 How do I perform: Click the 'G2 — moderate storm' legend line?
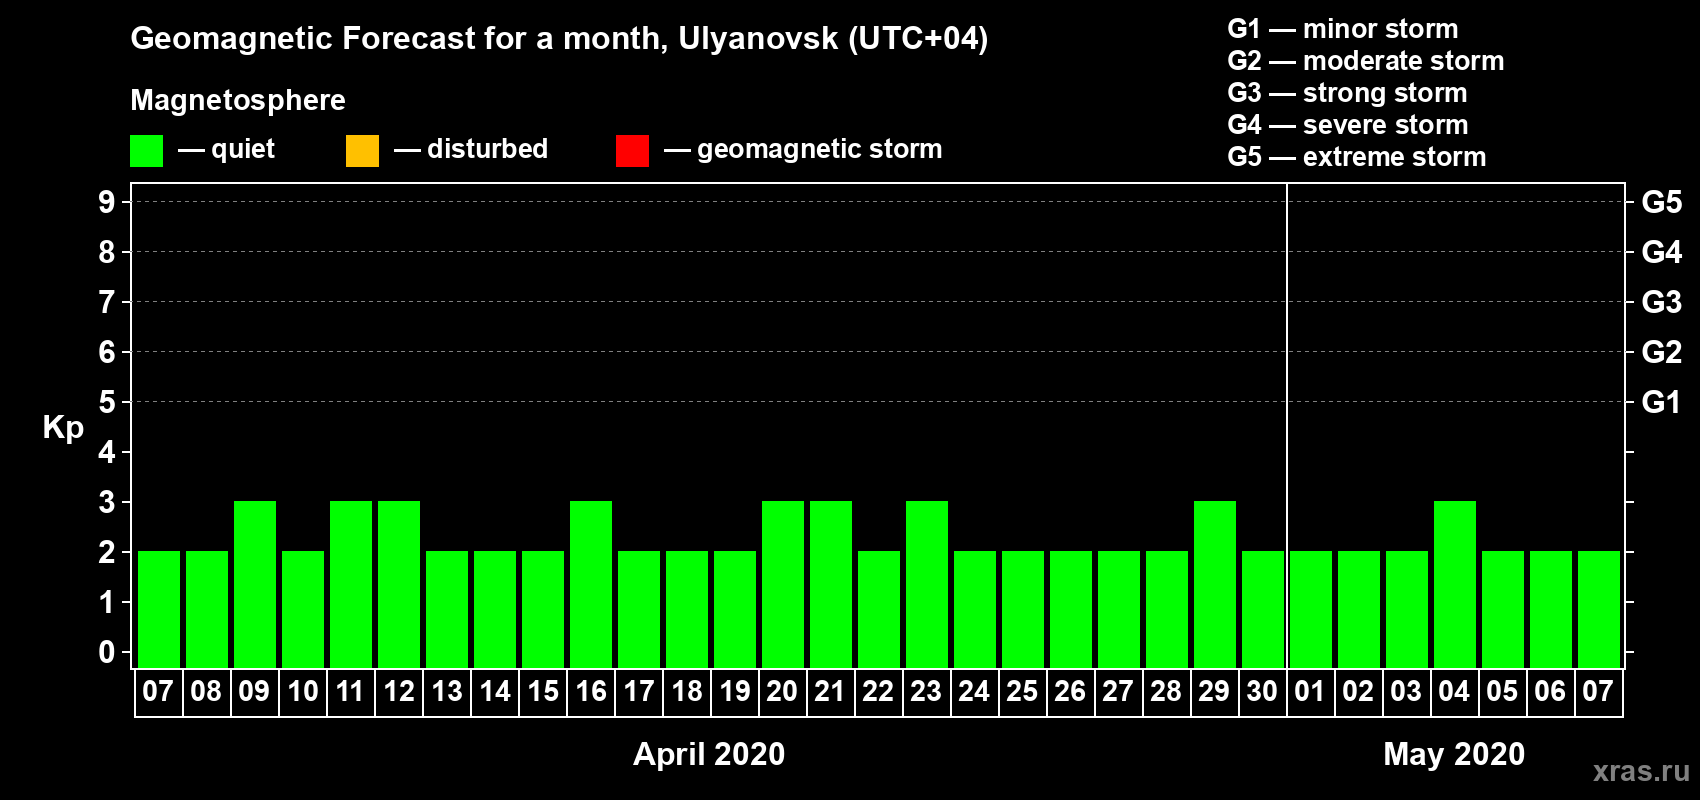(1366, 61)
